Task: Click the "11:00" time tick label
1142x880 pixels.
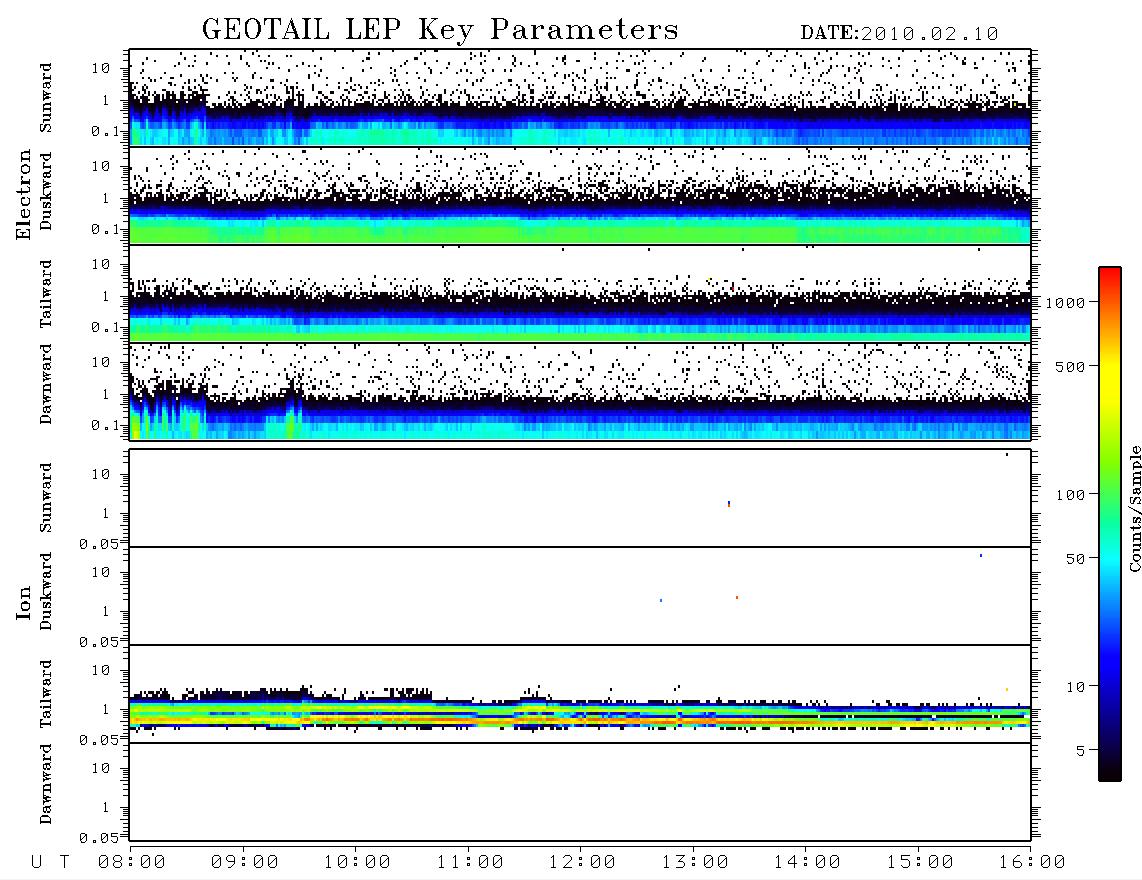Action: click(x=470, y=863)
